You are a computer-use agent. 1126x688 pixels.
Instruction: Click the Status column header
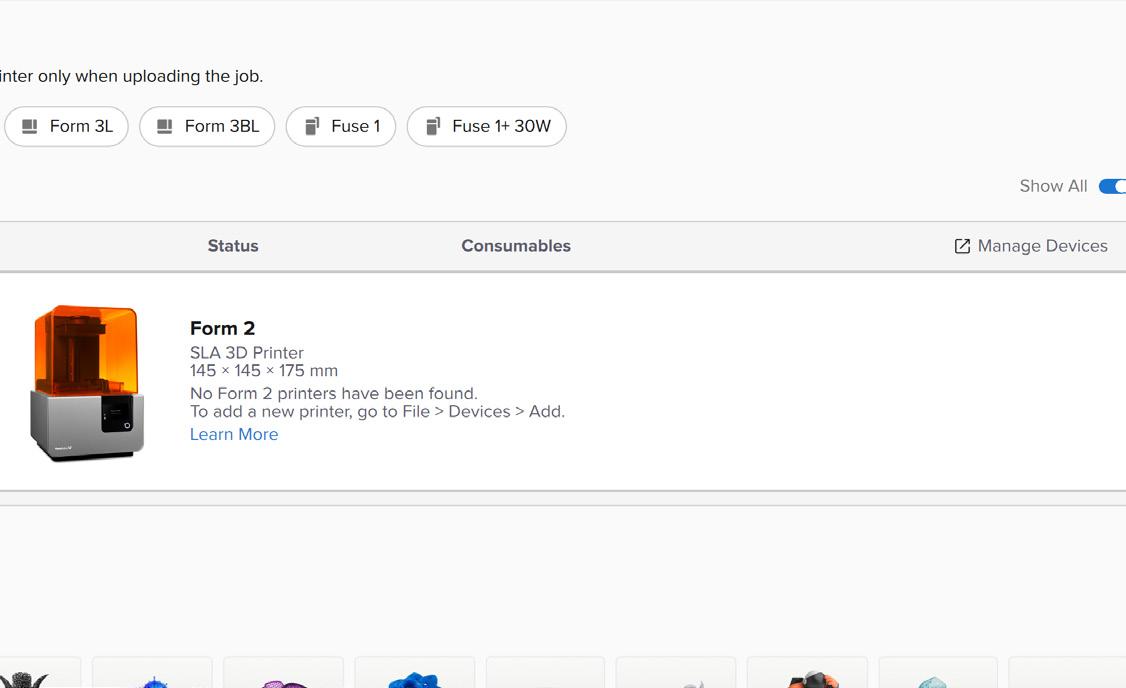[x=233, y=246]
